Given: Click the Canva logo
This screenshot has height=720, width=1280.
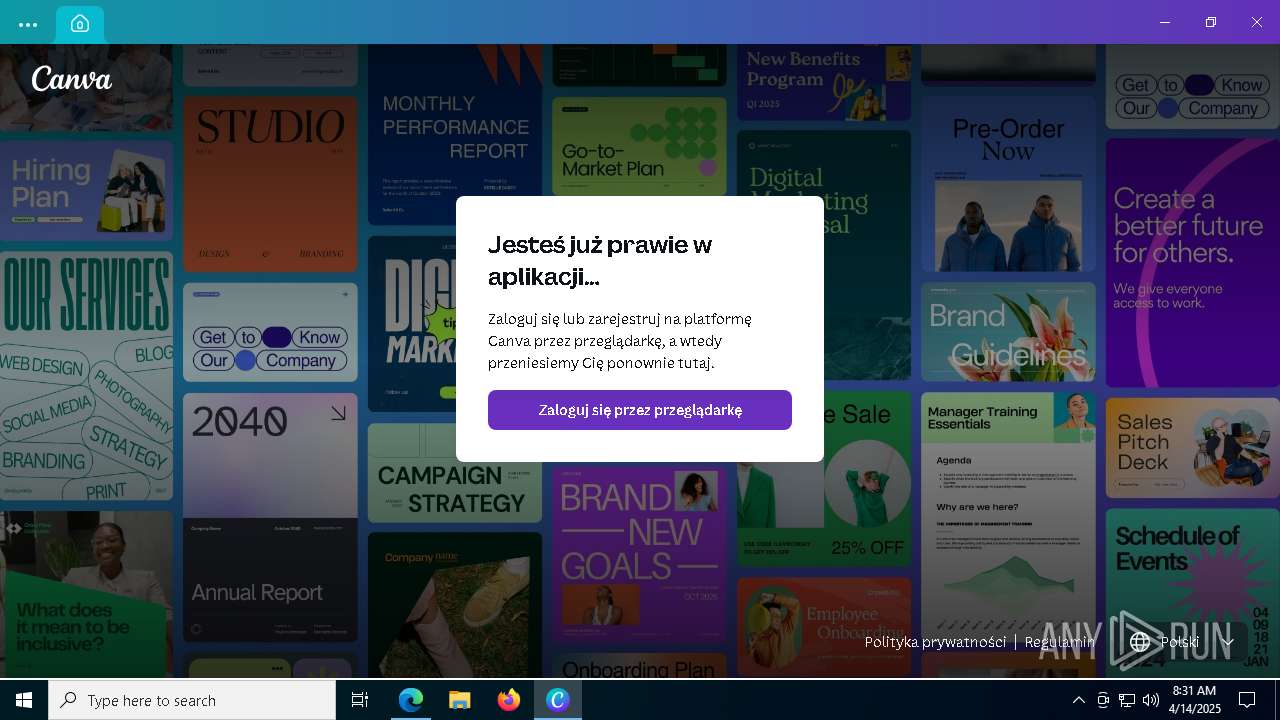Looking at the screenshot, I should [71, 79].
